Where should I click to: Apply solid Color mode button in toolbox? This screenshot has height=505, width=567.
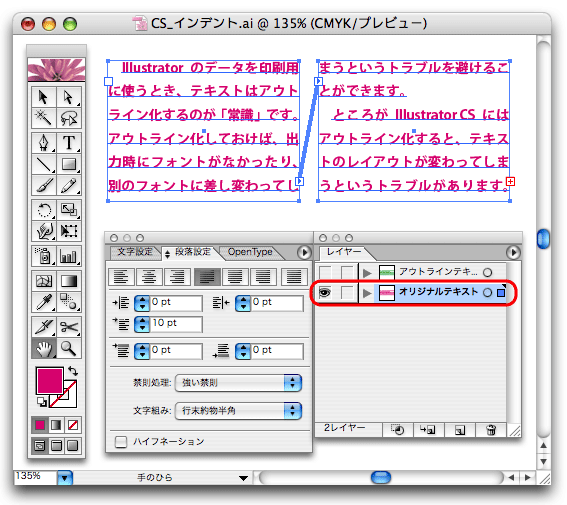40,425
